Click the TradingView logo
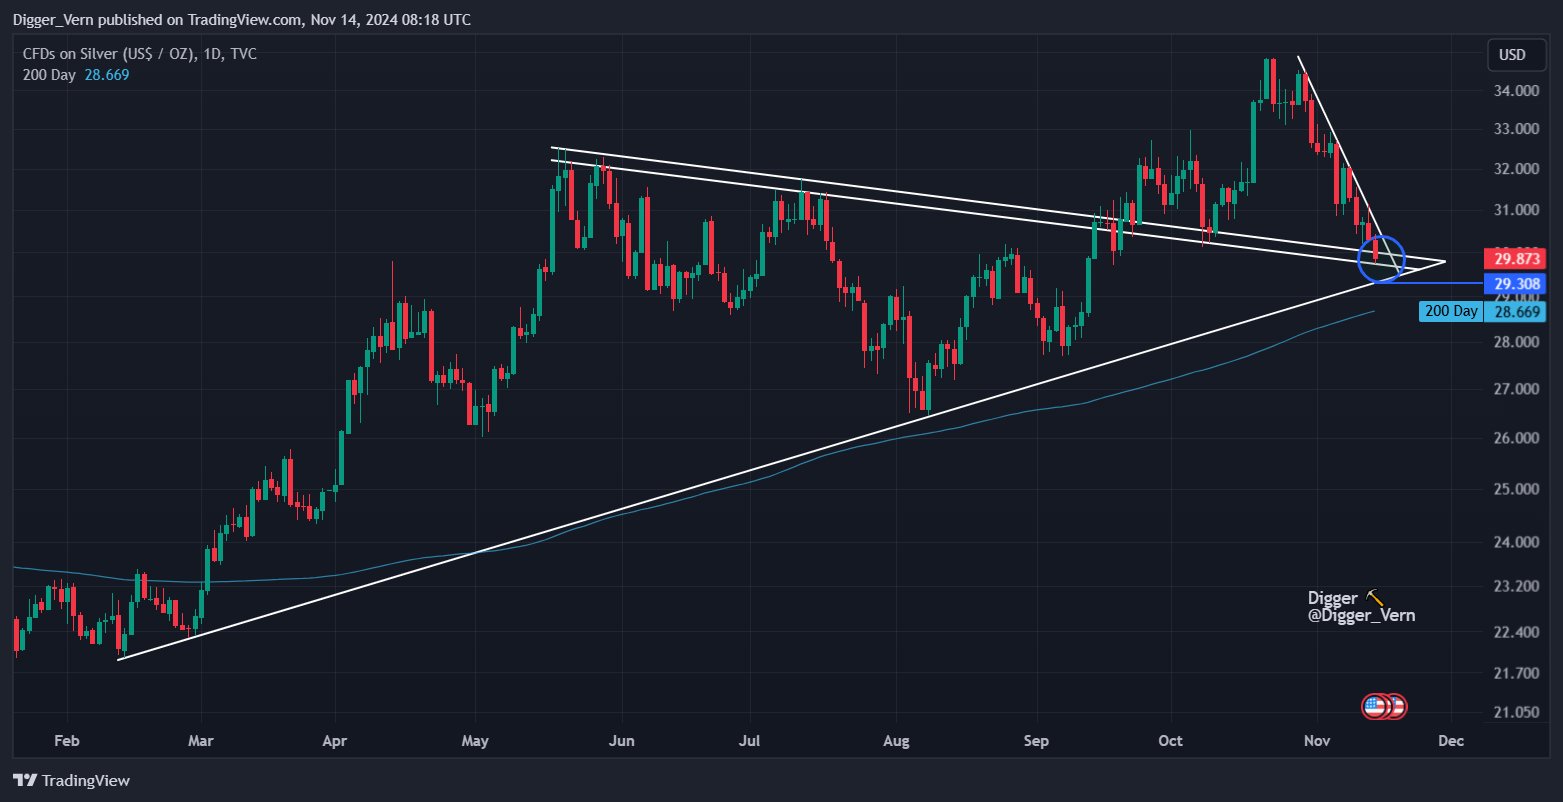This screenshot has width=1563, height=802. pyautogui.click(x=71, y=780)
